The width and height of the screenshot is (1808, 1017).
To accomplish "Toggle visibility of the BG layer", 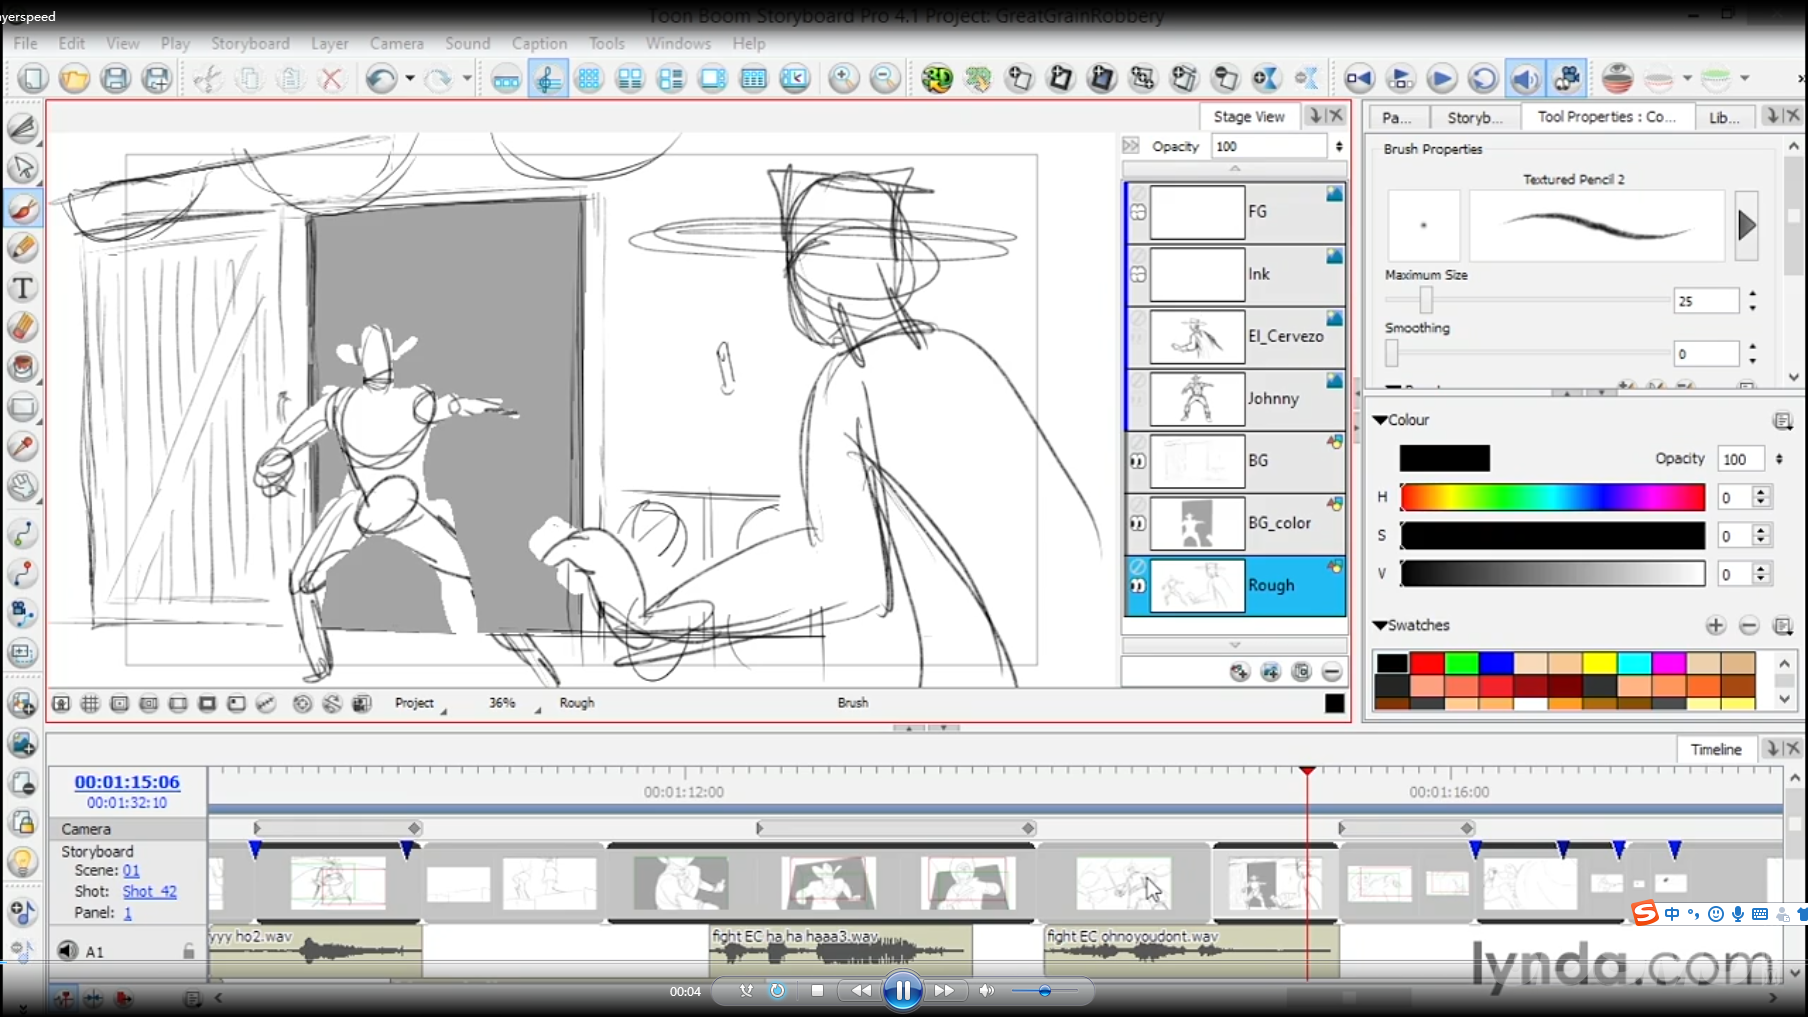I will (x=1138, y=461).
